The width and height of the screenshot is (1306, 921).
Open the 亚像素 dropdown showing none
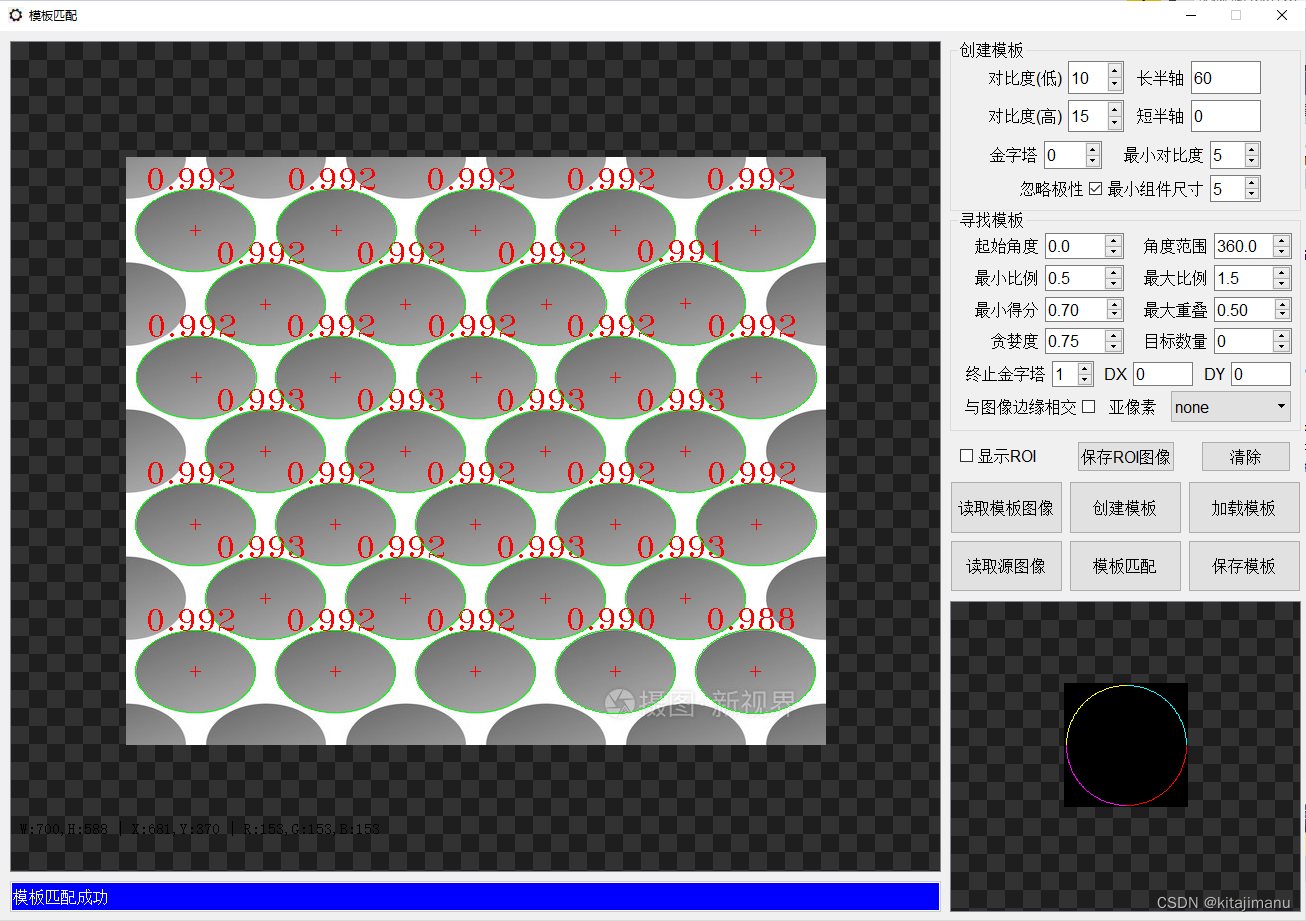[x=1230, y=406]
